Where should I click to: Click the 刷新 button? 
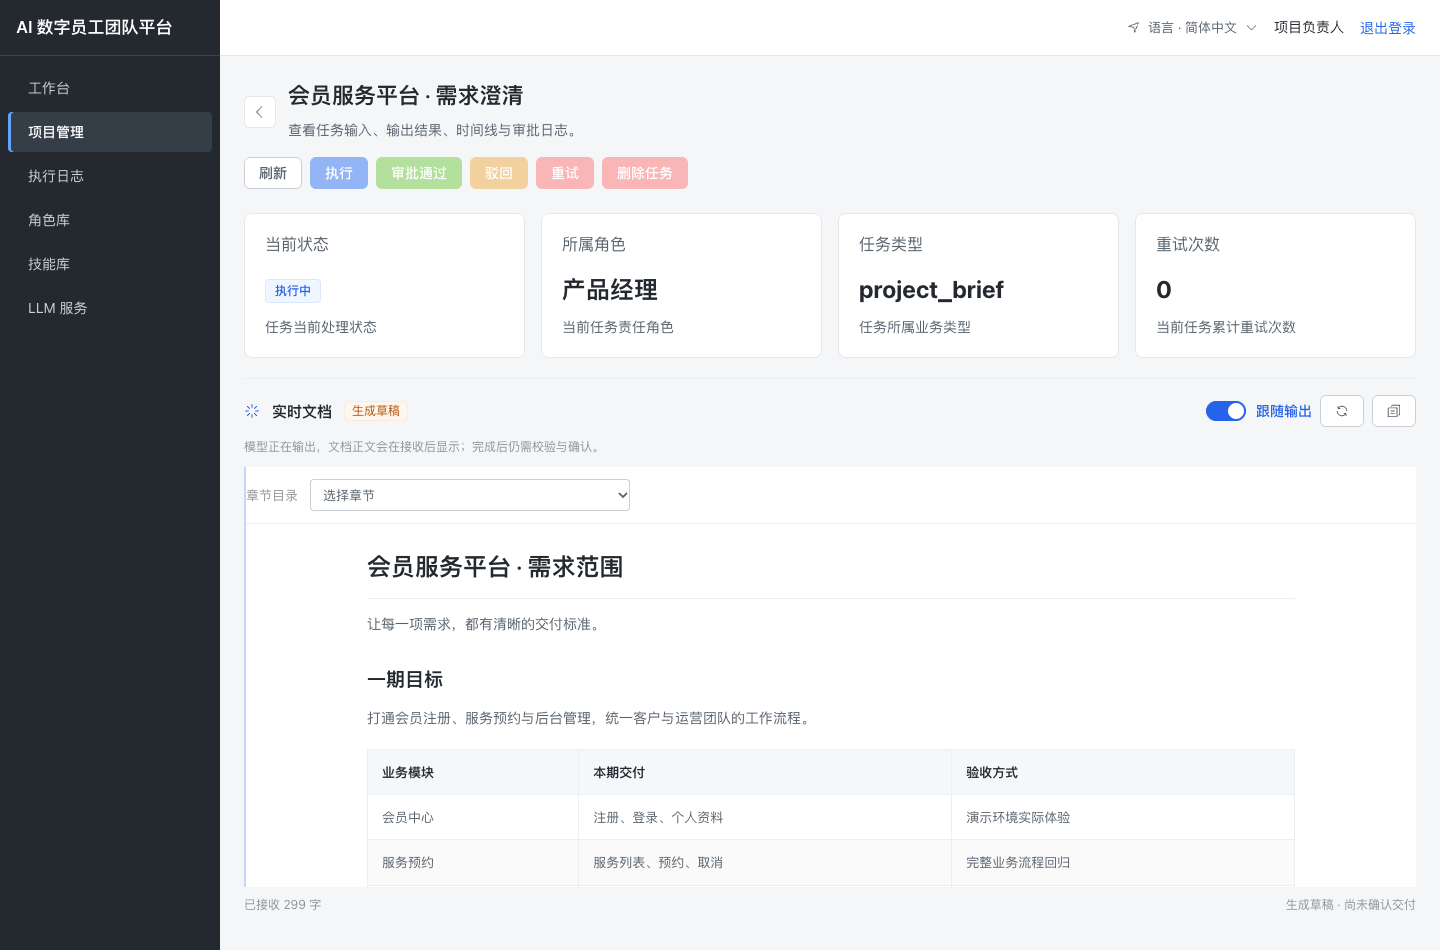[273, 173]
